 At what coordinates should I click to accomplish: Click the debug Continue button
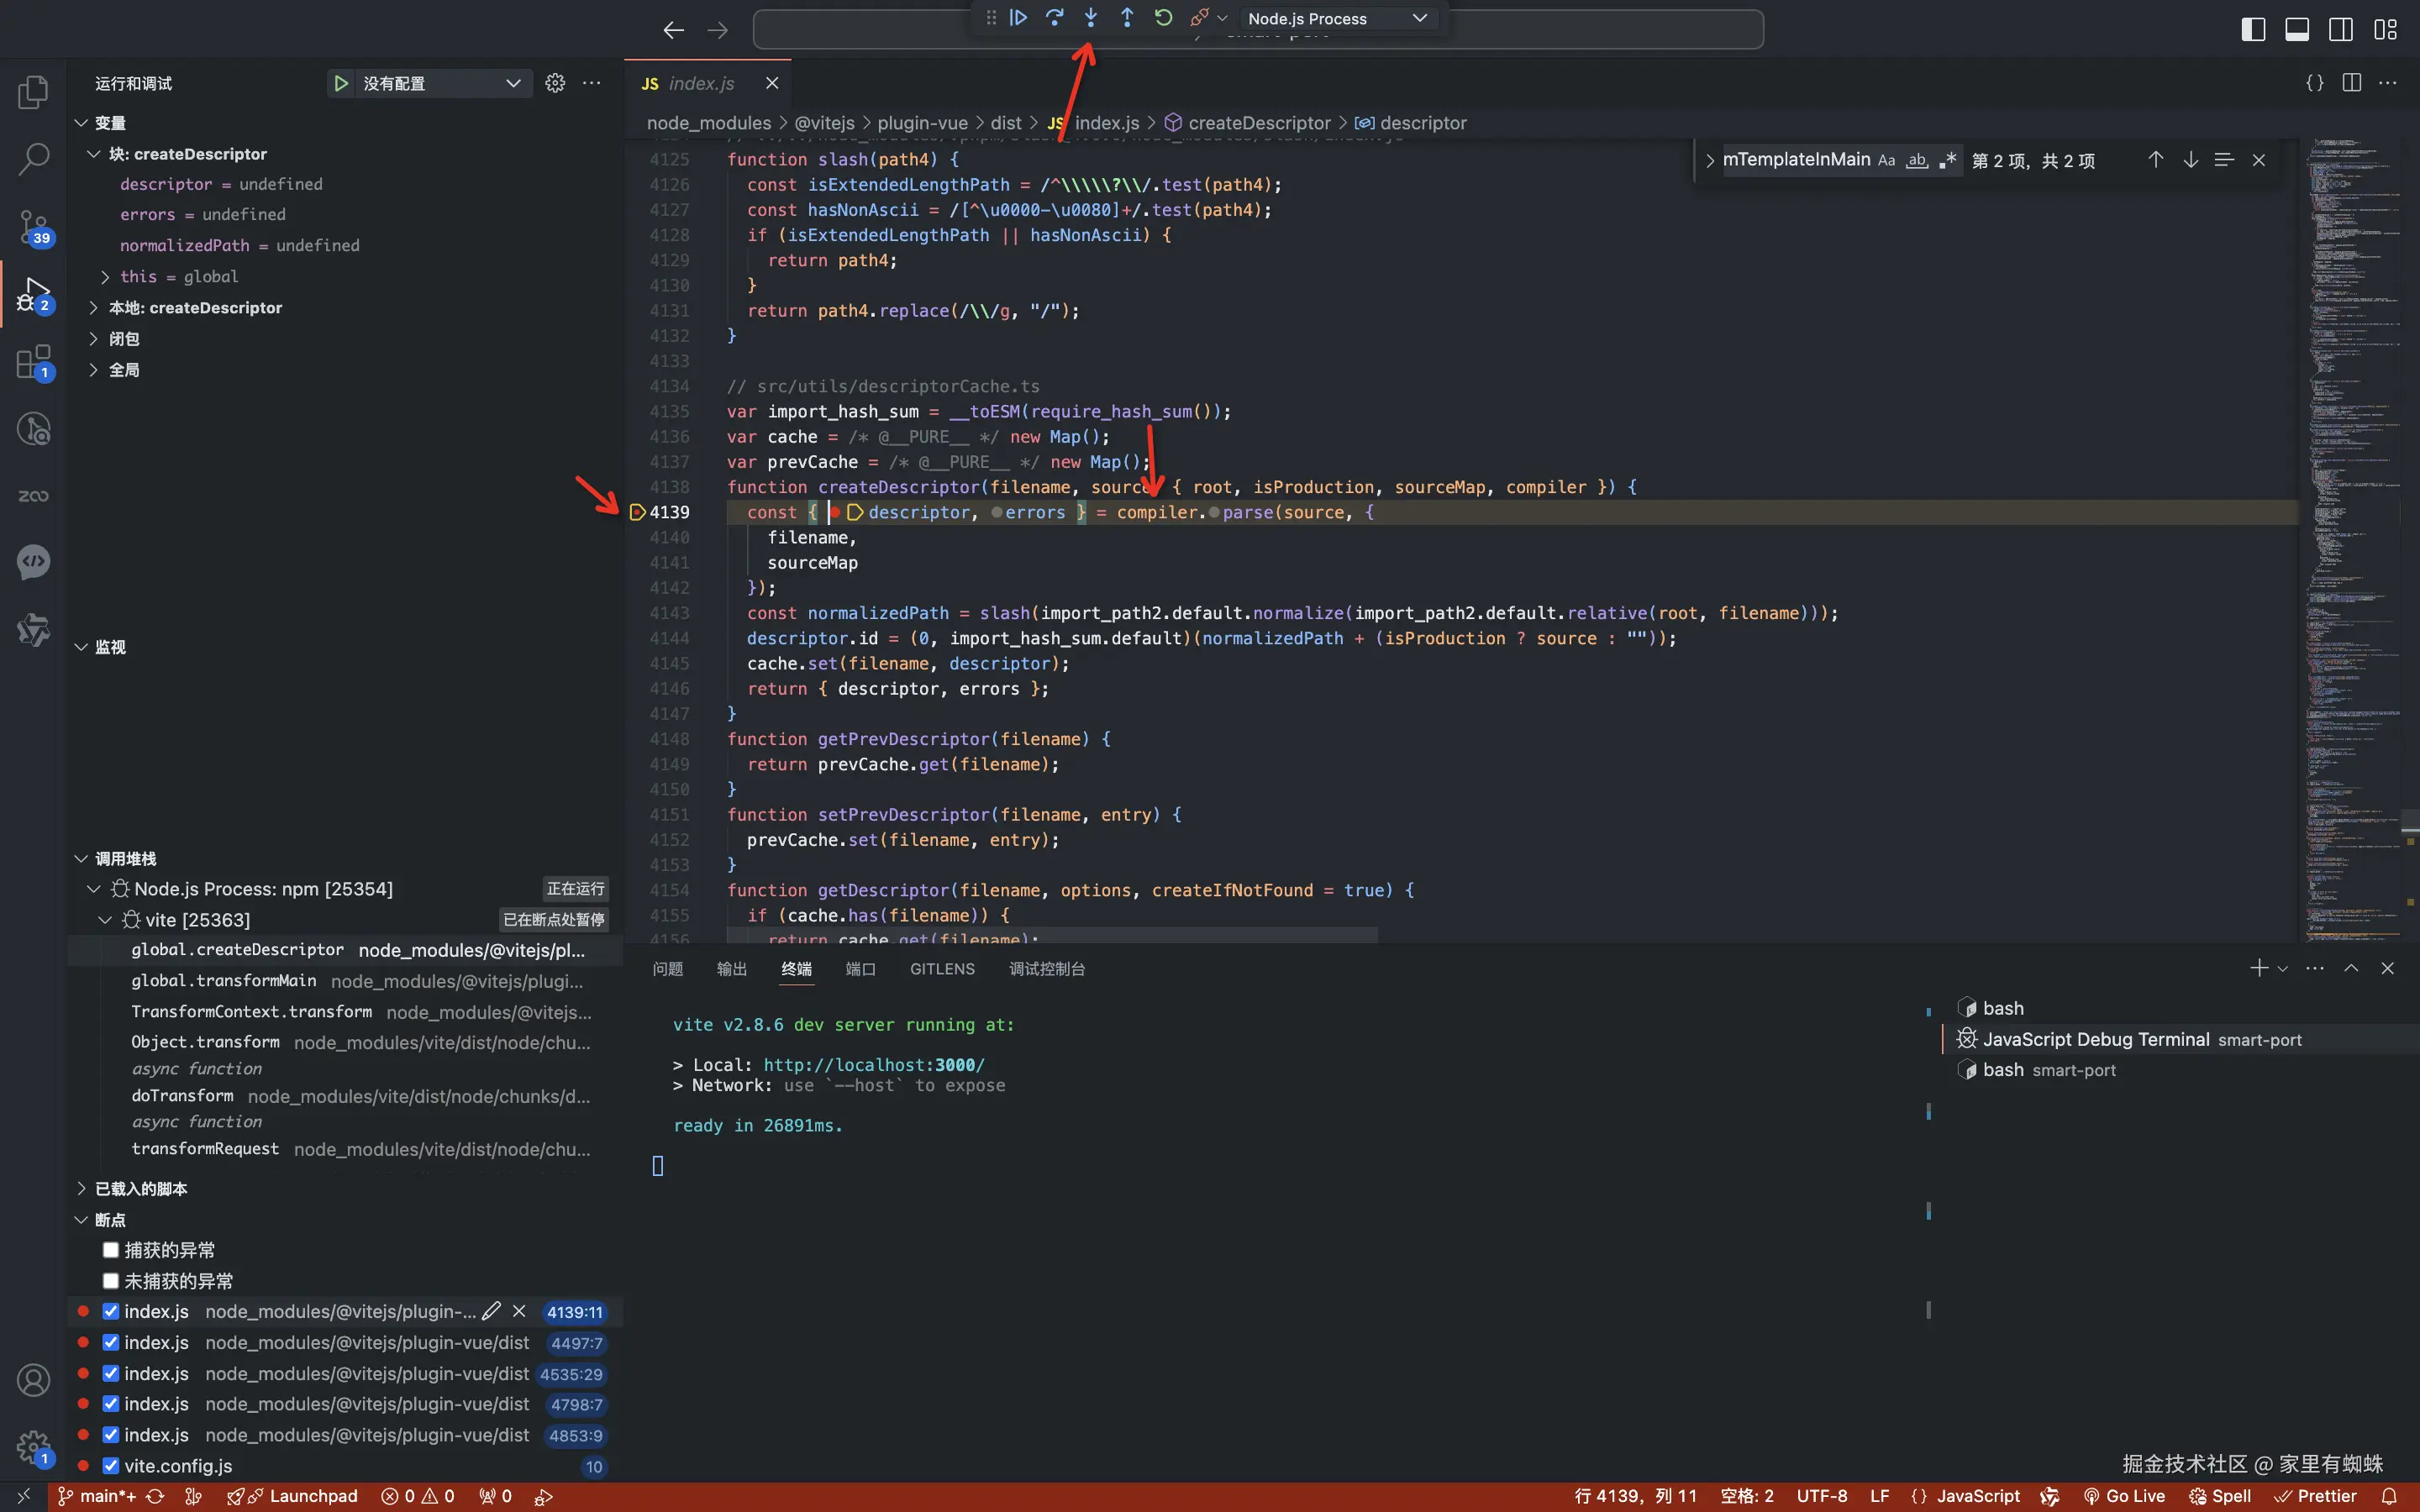[x=1018, y=18]
